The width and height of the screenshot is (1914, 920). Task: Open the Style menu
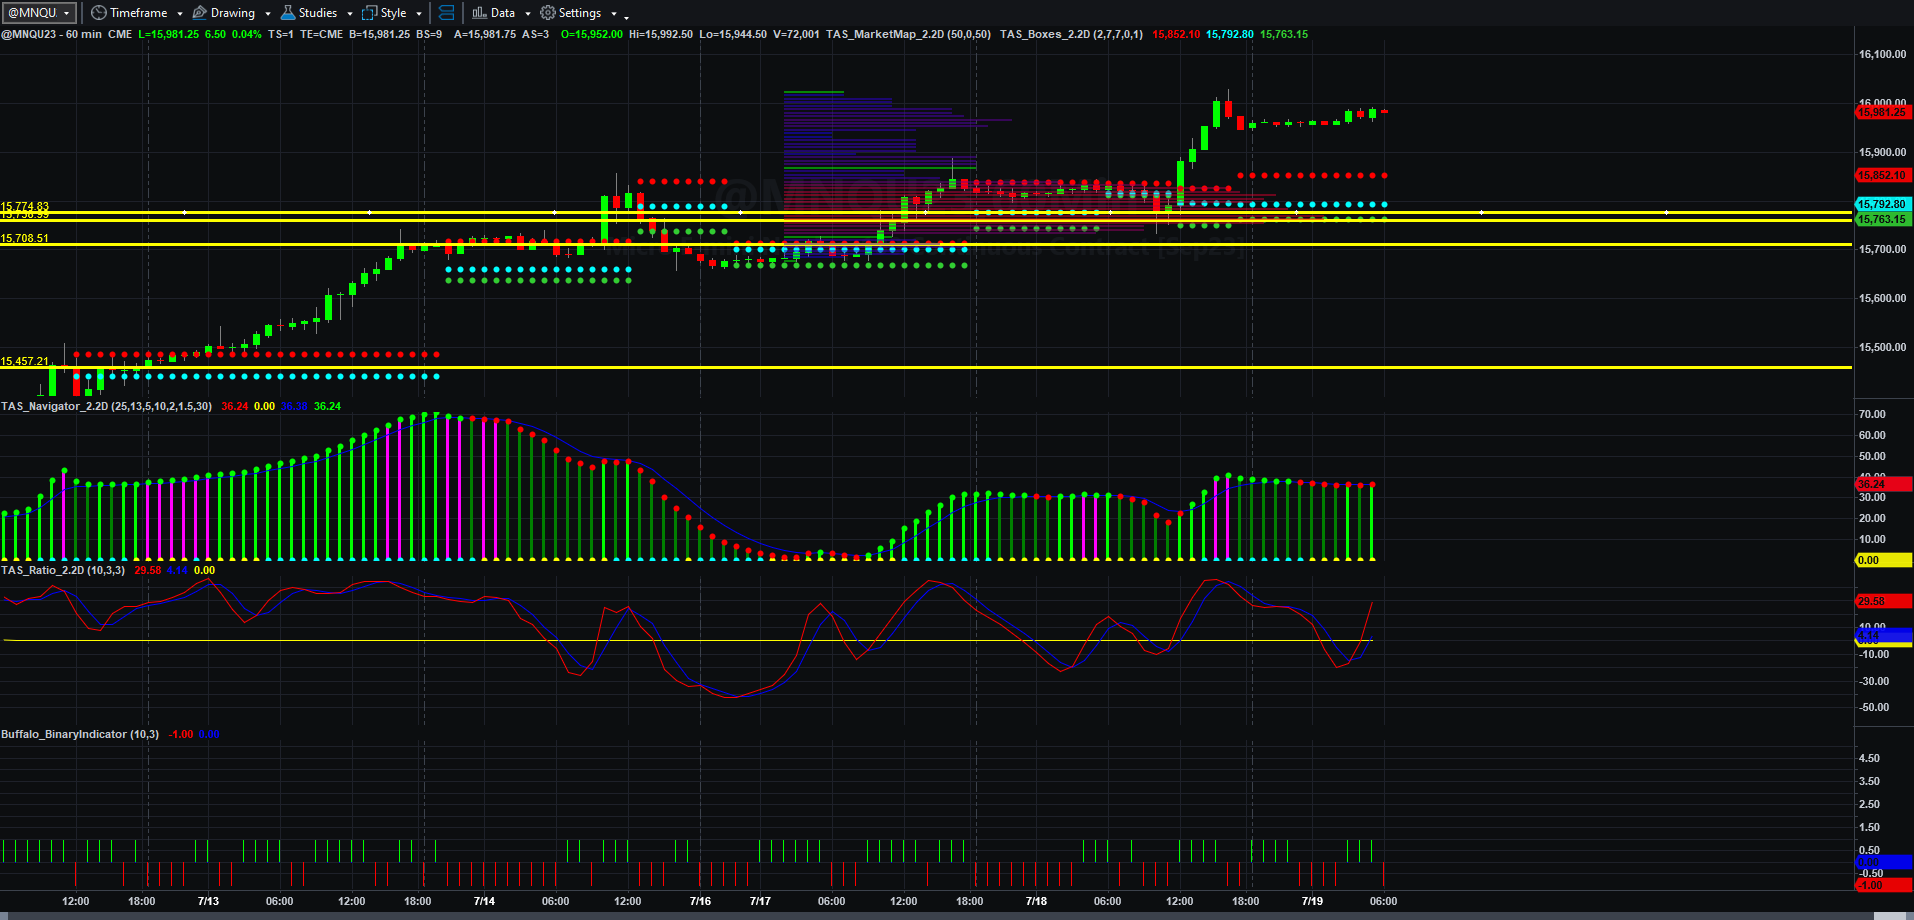click(x=394, y=13)
